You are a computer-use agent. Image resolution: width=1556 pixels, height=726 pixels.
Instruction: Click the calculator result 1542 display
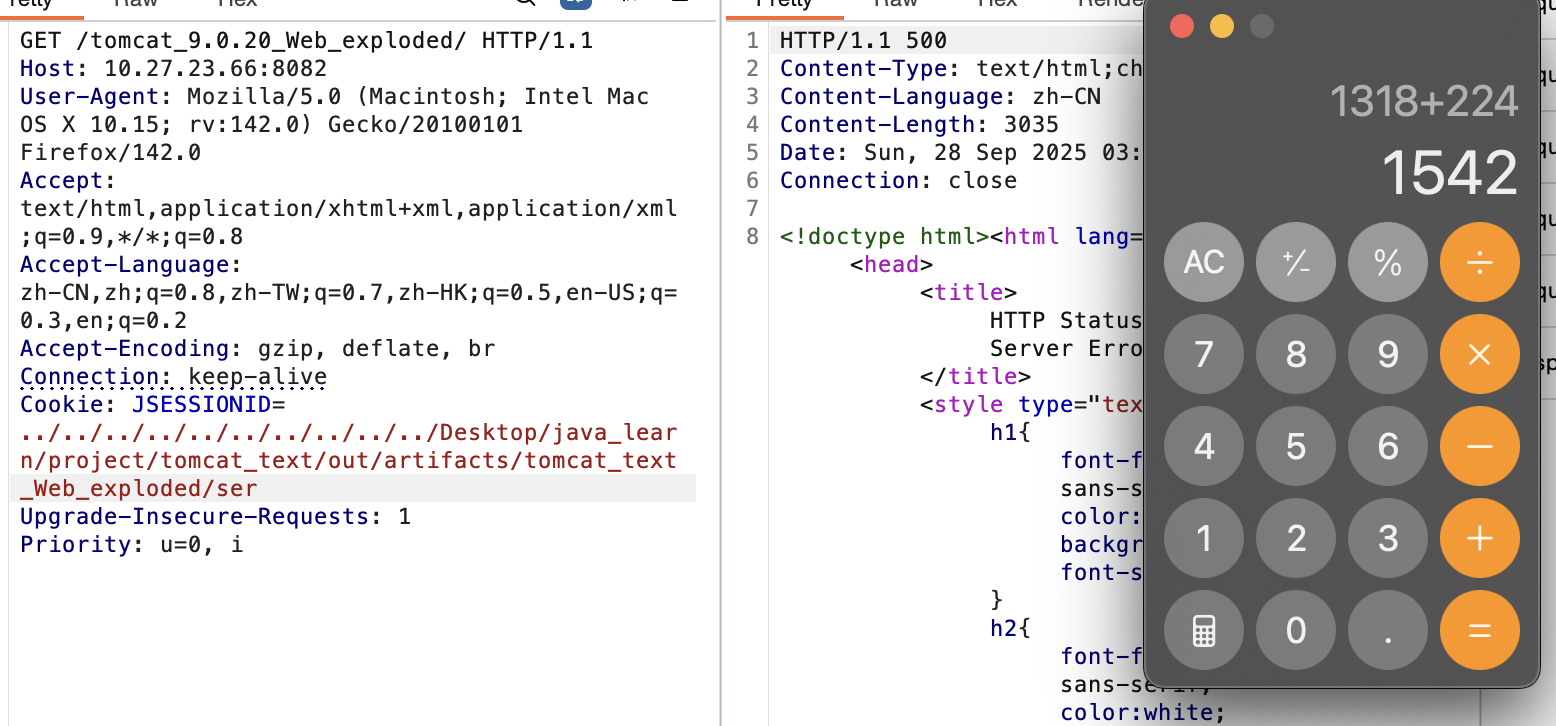point(1449,173)
